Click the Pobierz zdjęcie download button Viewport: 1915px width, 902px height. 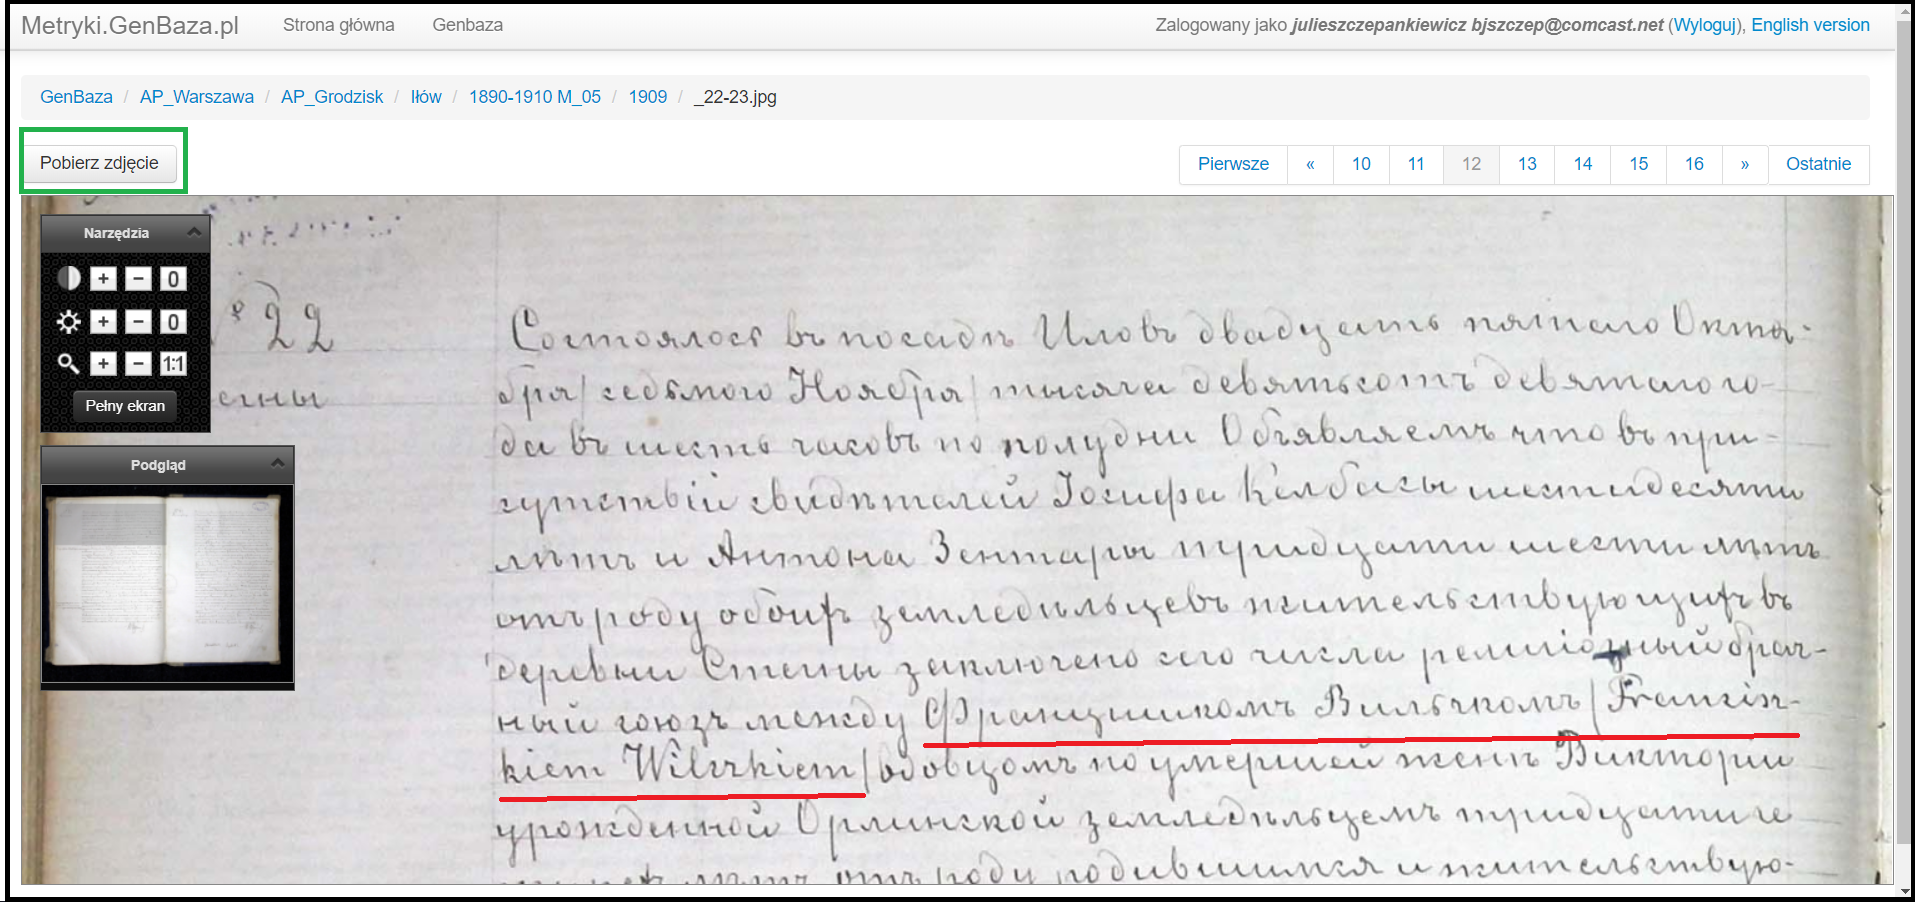point(99,163)
